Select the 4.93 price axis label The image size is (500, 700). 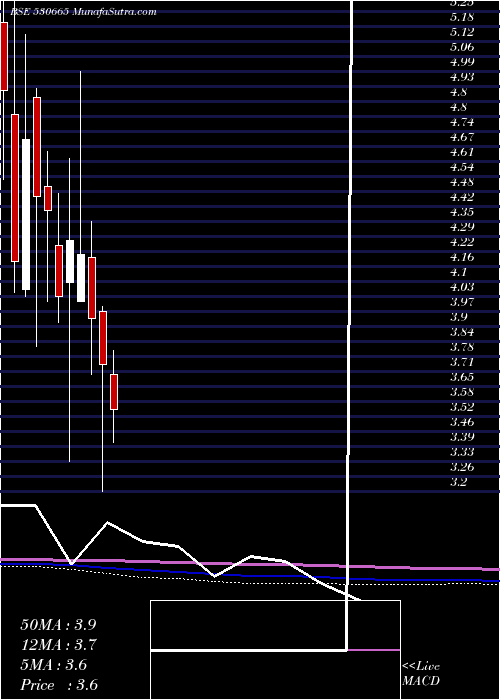point(462,77)
